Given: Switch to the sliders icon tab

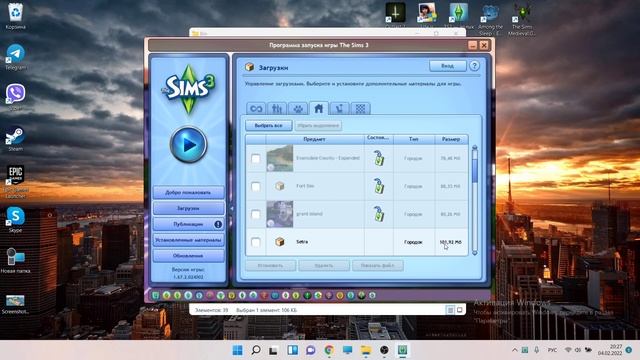Looking at the screenshot, I should pos(277,109).
